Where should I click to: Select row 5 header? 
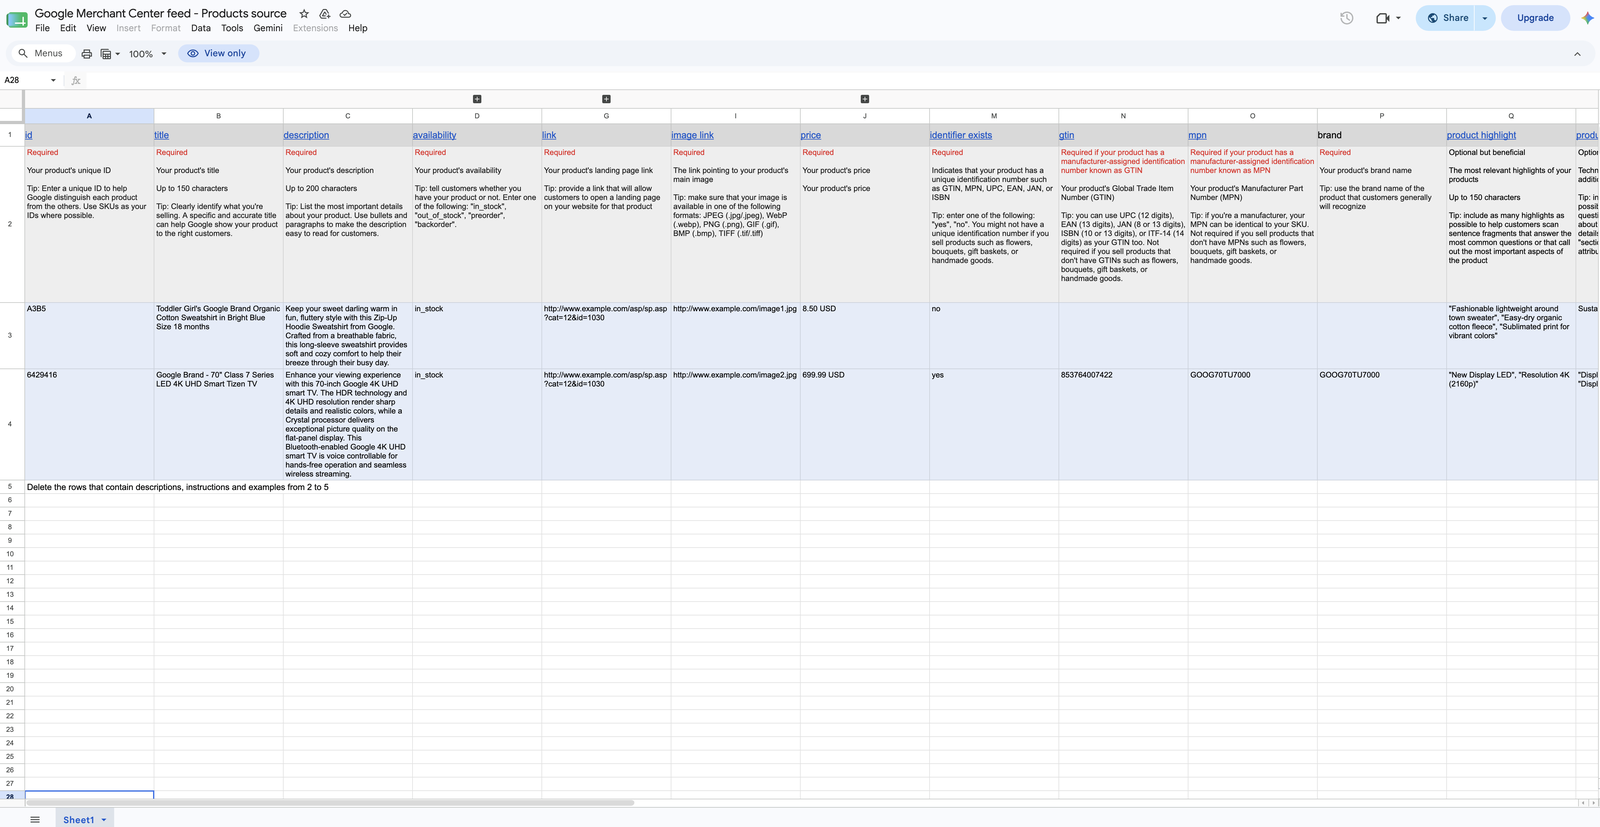[11, 487]
